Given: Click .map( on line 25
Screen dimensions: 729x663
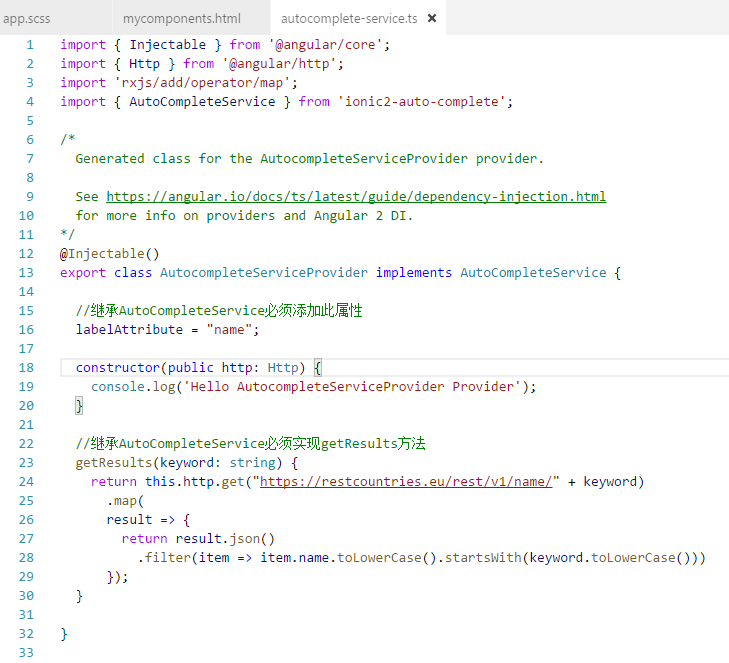Looking at the screenshot, I should 126,501.
